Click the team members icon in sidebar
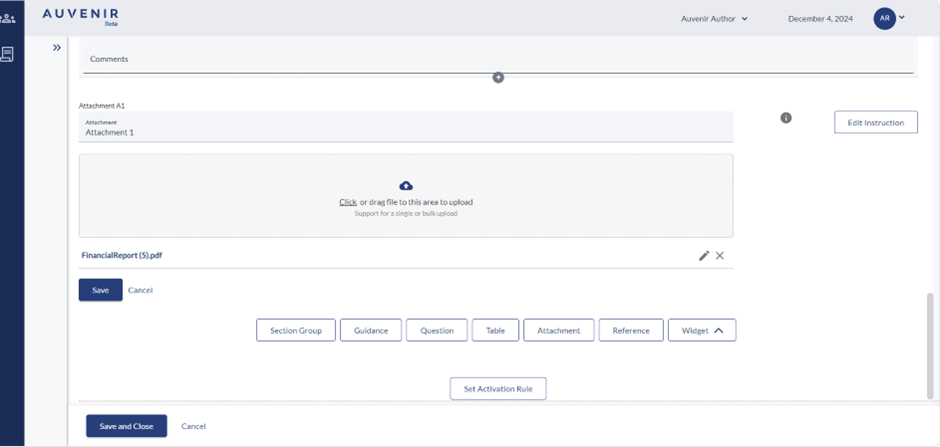940x447 pixels. coord(9,17)
